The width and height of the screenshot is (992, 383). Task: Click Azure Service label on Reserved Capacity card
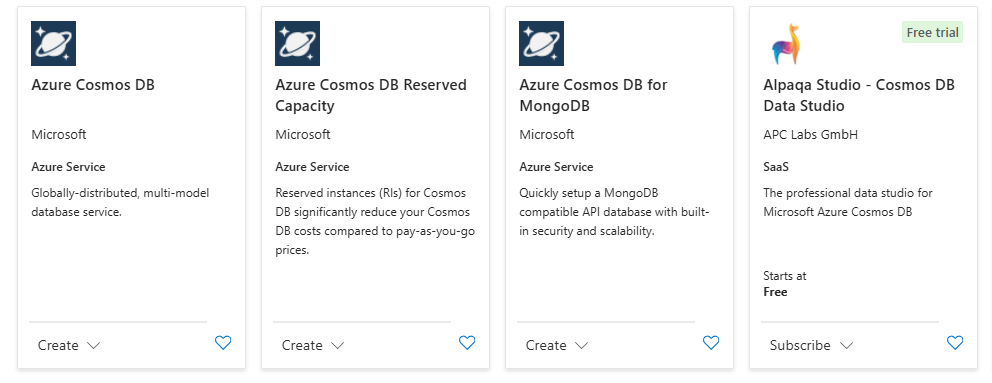click(312, 167)
